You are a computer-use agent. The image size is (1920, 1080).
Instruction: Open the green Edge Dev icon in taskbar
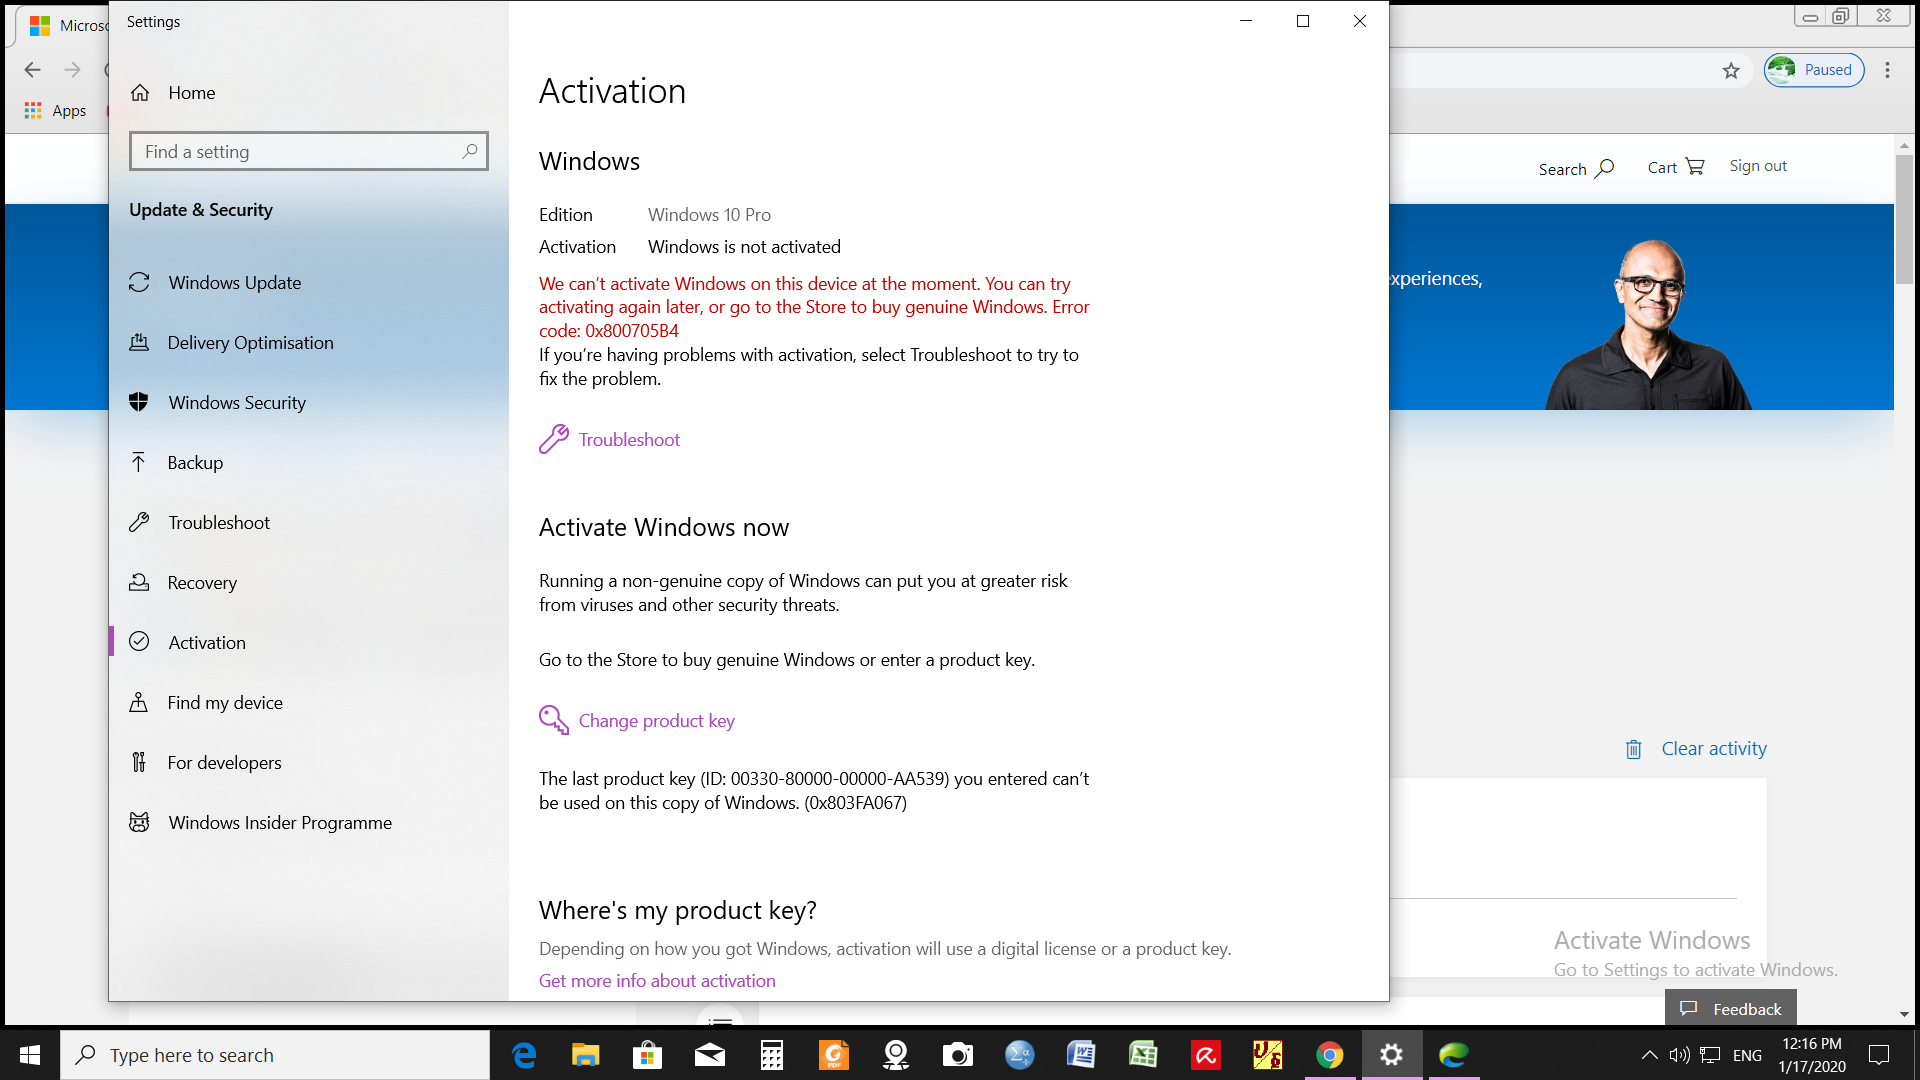(x=1454, y=1055)
